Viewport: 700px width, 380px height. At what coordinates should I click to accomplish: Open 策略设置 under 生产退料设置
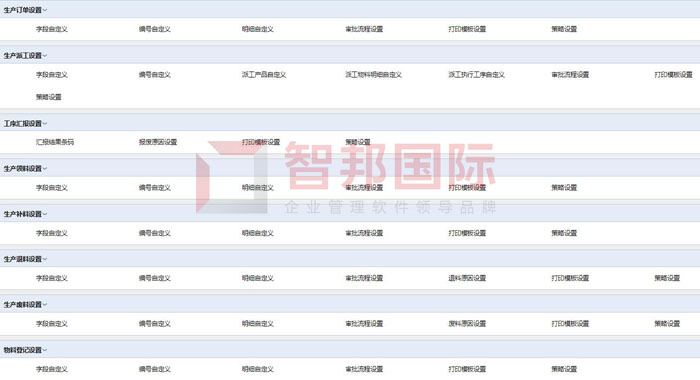point(667,278)
